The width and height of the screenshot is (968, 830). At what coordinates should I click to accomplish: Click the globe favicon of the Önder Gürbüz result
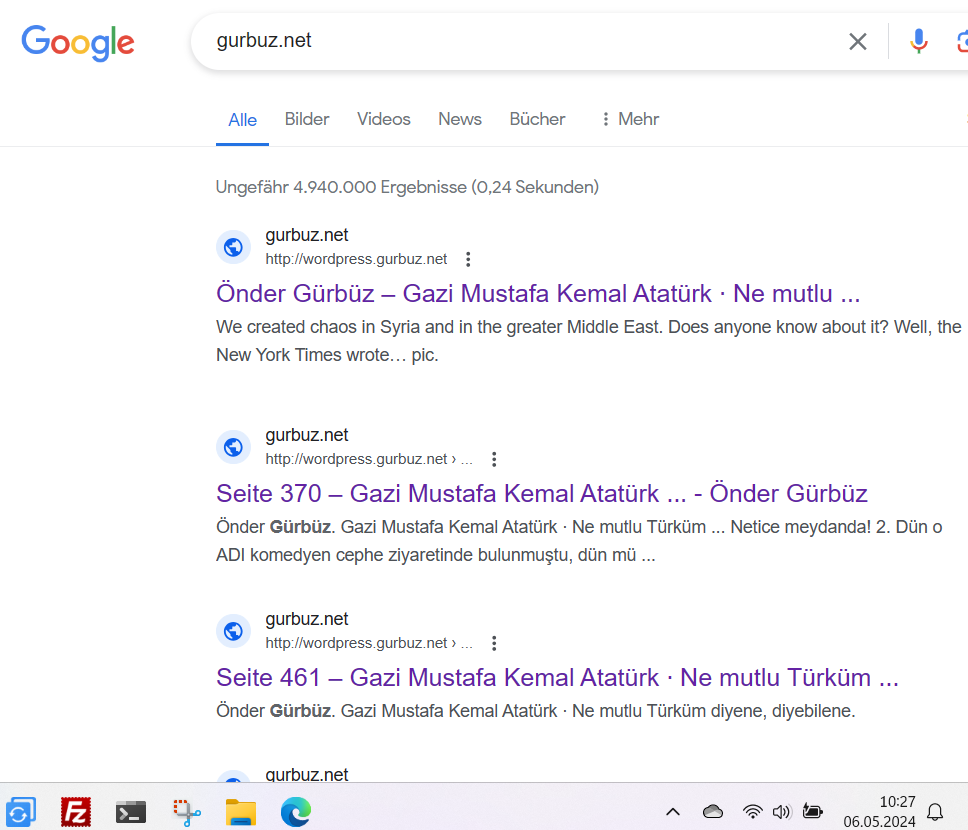[x=233, y=247]
